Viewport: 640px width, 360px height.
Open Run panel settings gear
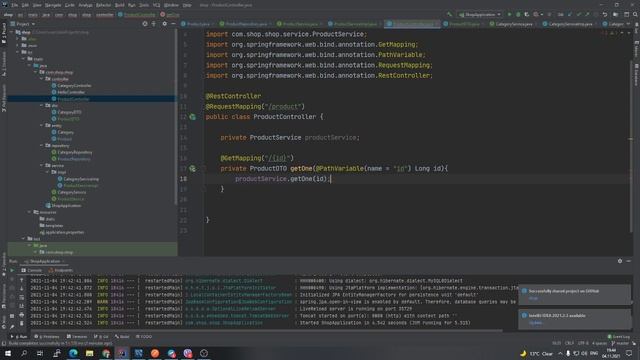620,261
